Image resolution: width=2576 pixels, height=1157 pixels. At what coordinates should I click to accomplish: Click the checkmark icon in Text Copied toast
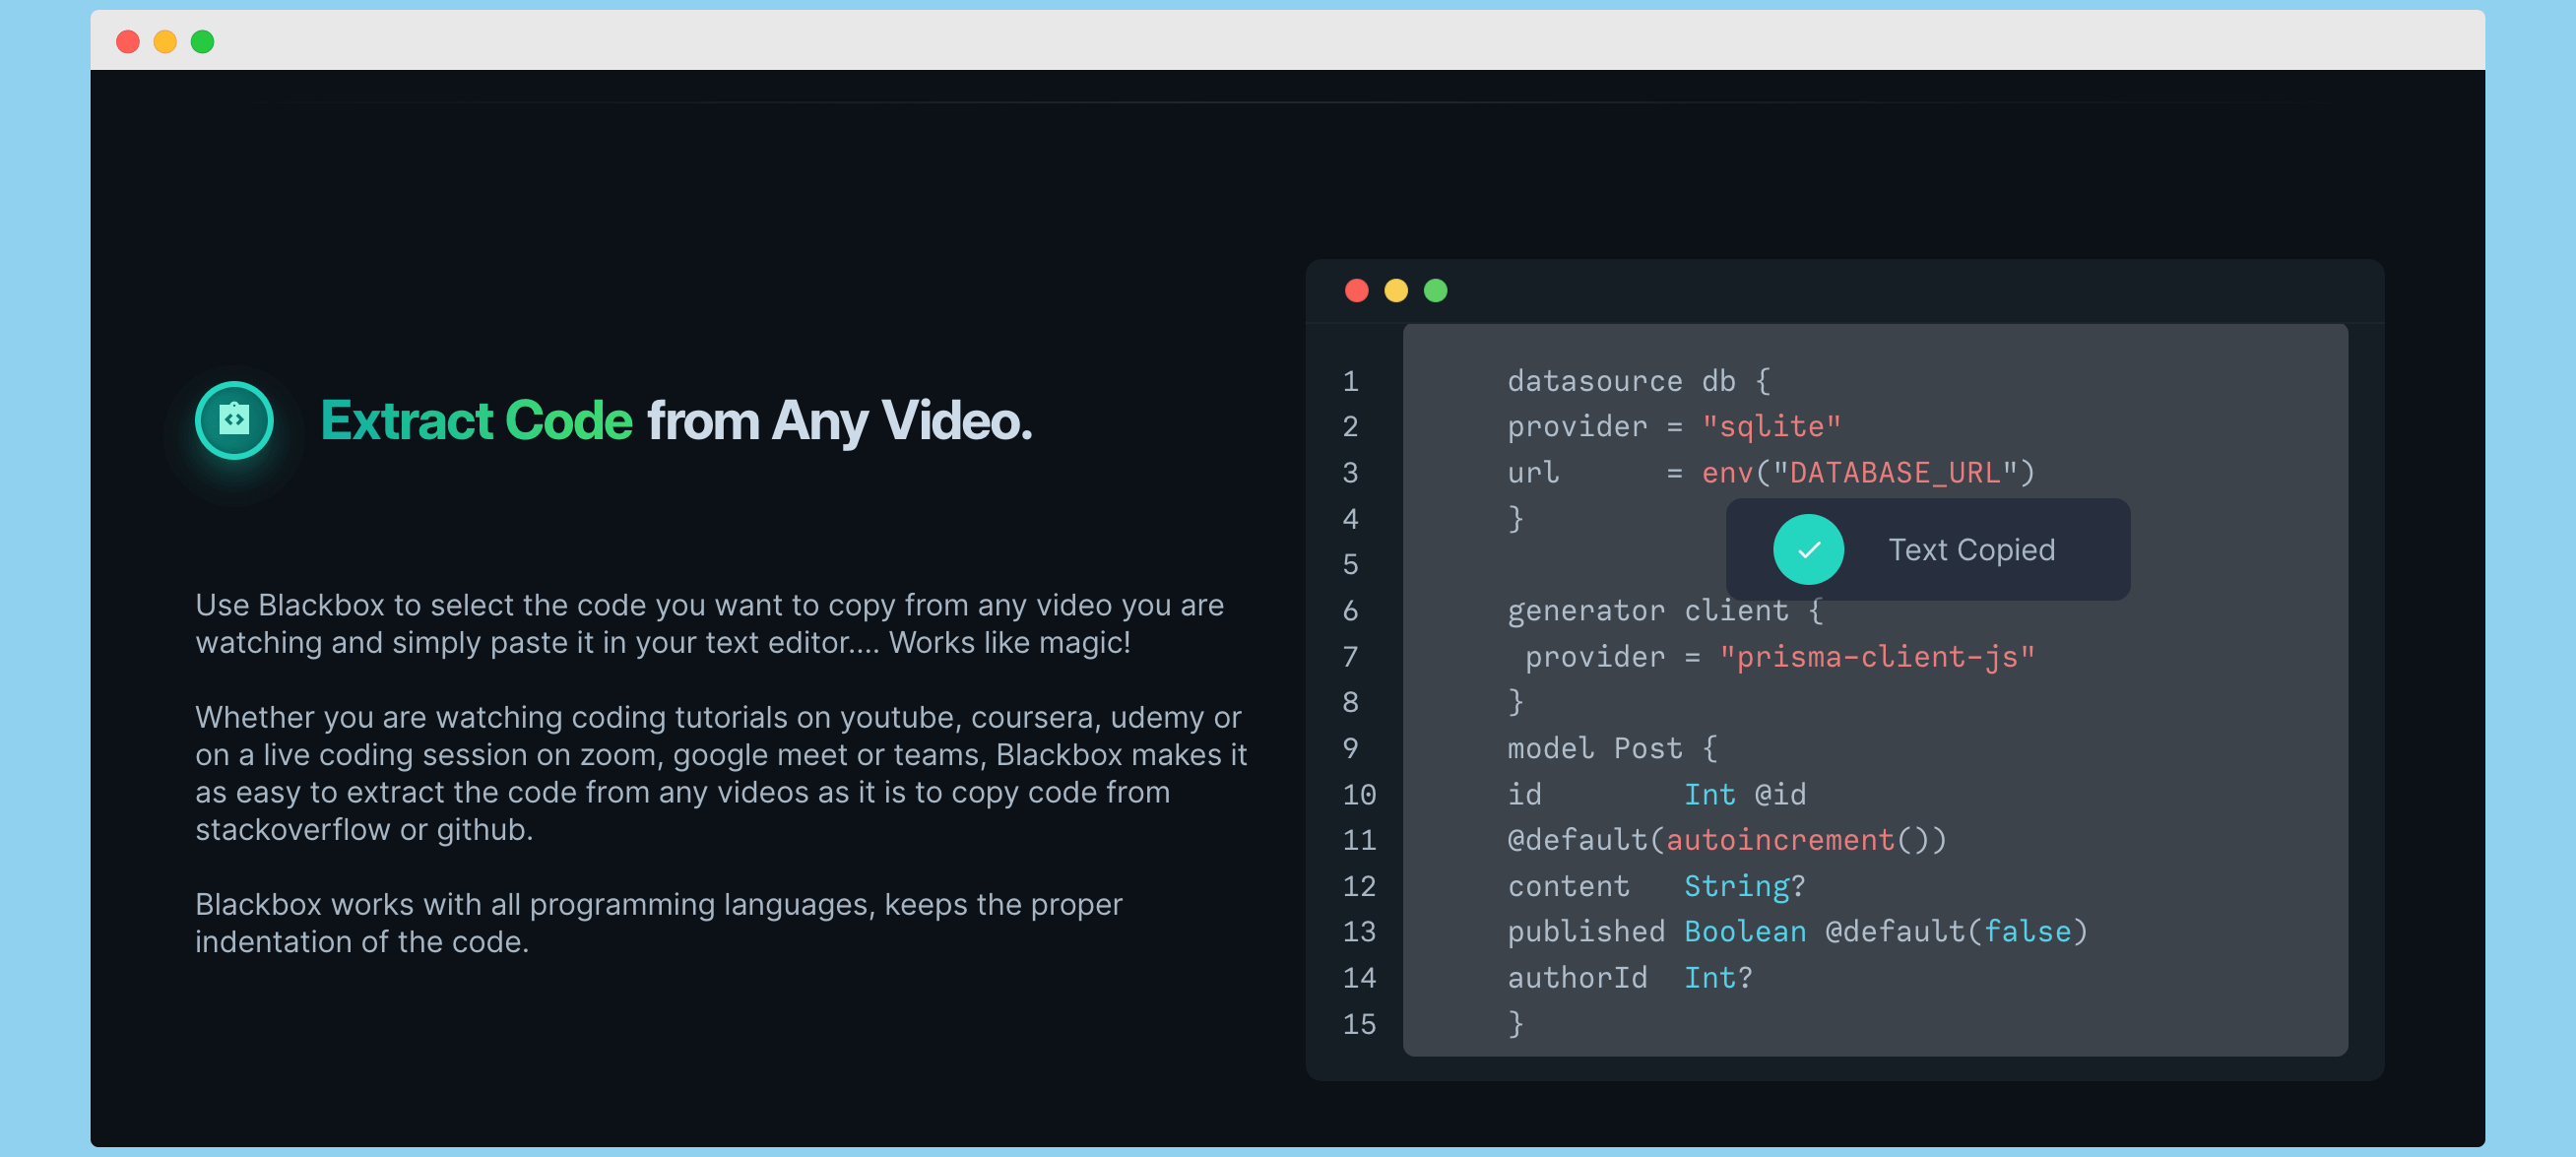[x=1808, y=549]
